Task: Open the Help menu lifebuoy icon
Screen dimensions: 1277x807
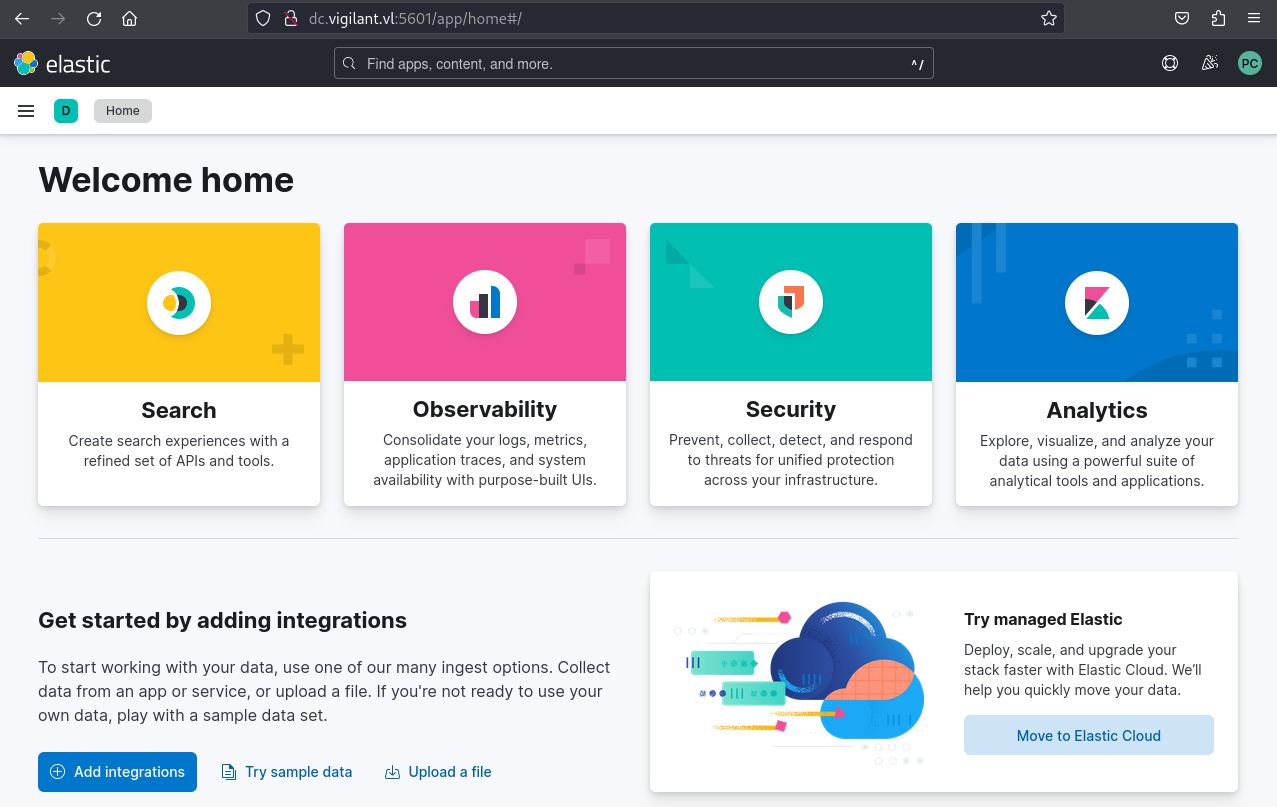Action: pos(1170,64)
